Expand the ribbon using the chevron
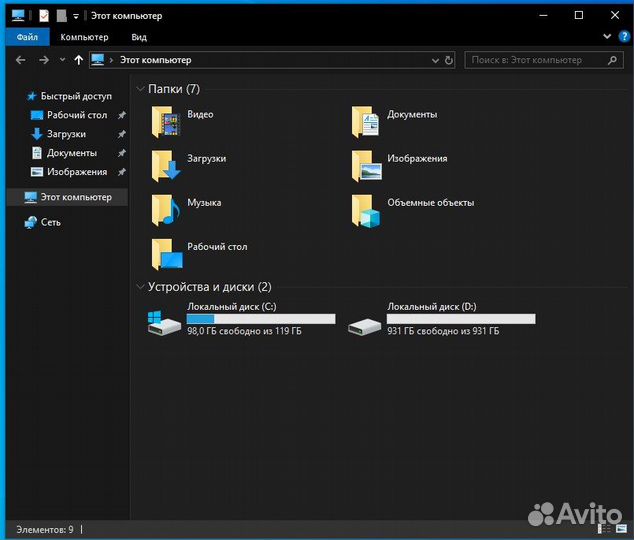Viewport: 634px width, 540px height. coord(606,37)
